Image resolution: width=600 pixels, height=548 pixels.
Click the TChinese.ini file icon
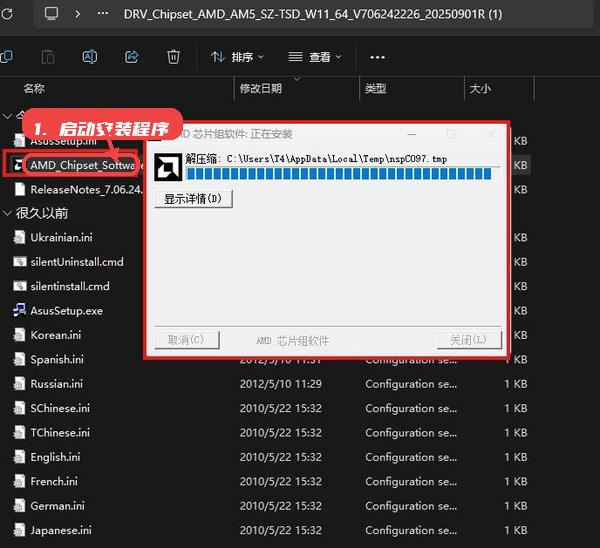click(20, 433)
